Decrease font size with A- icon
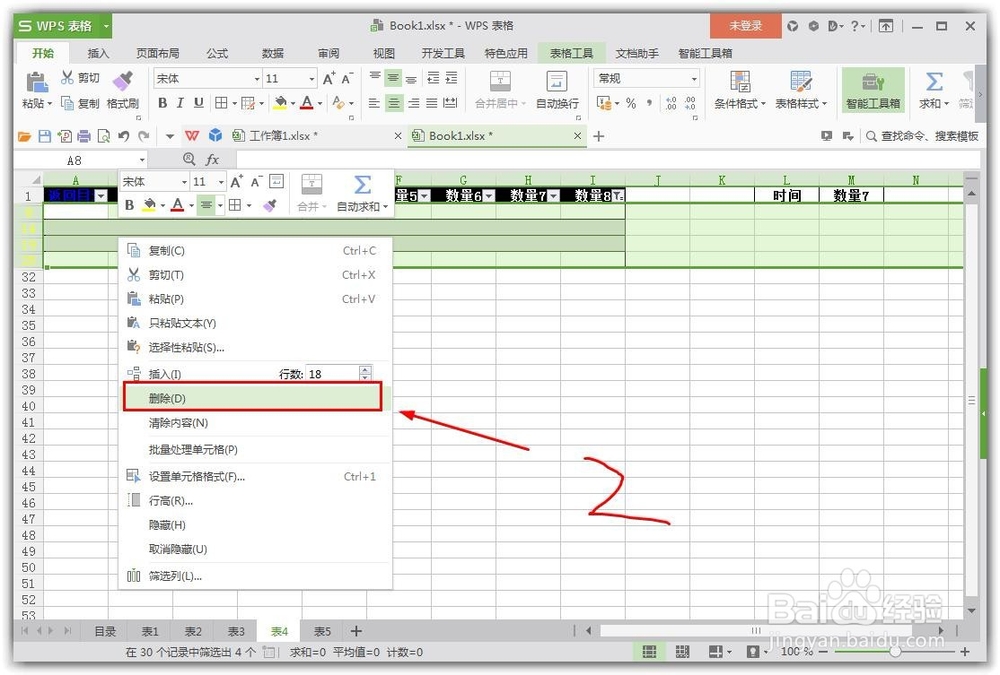Image resolution: width=1000 pixels, height=675 pixels. click(x=348, y=78)
